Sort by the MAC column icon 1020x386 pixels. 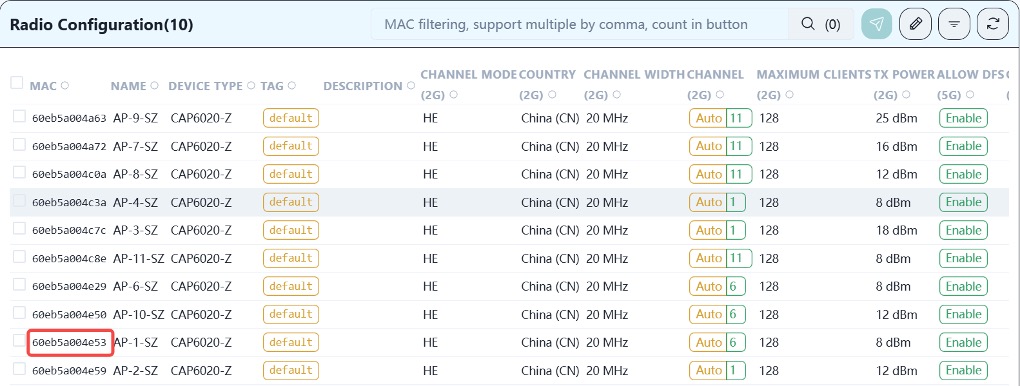point(65,86)
